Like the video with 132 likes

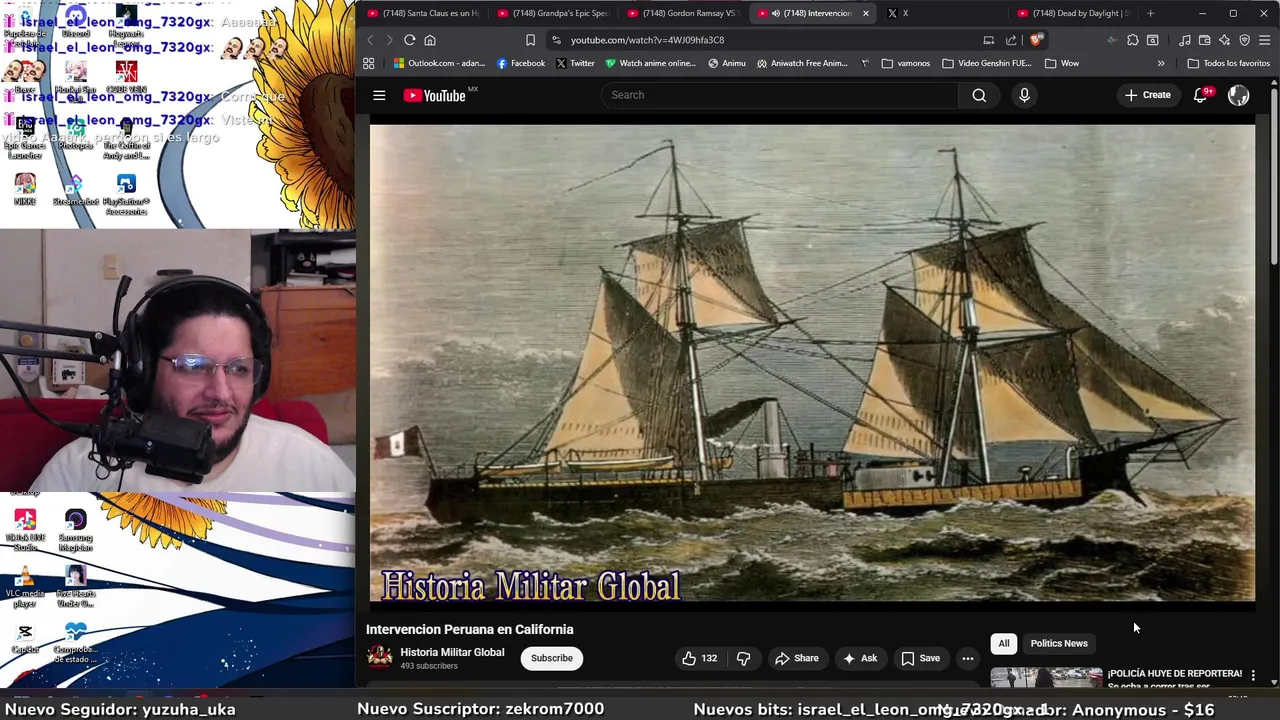[700, 658]
